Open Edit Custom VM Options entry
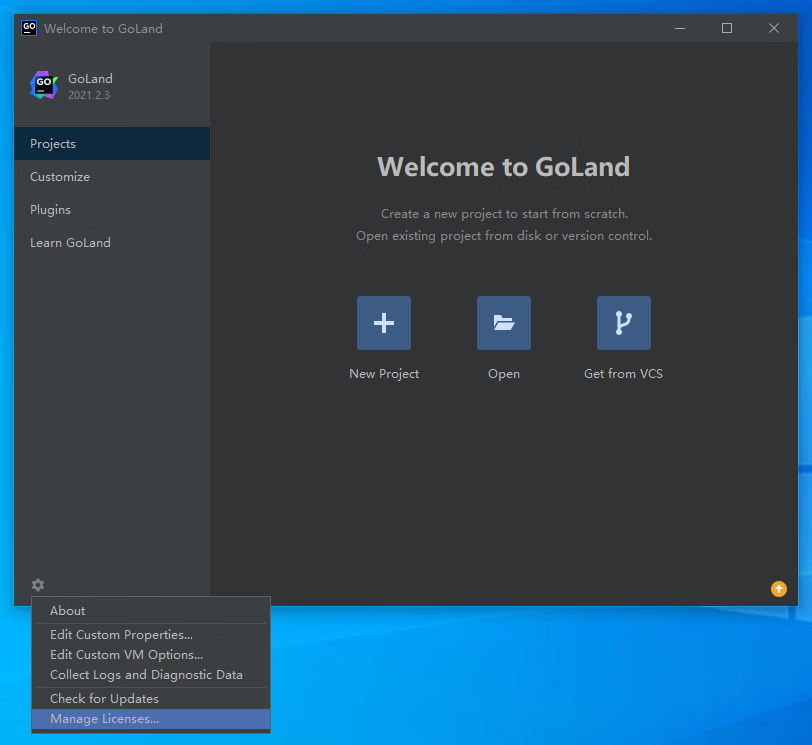The height and width of the screenshot is (745, 812). pos(126,655)
